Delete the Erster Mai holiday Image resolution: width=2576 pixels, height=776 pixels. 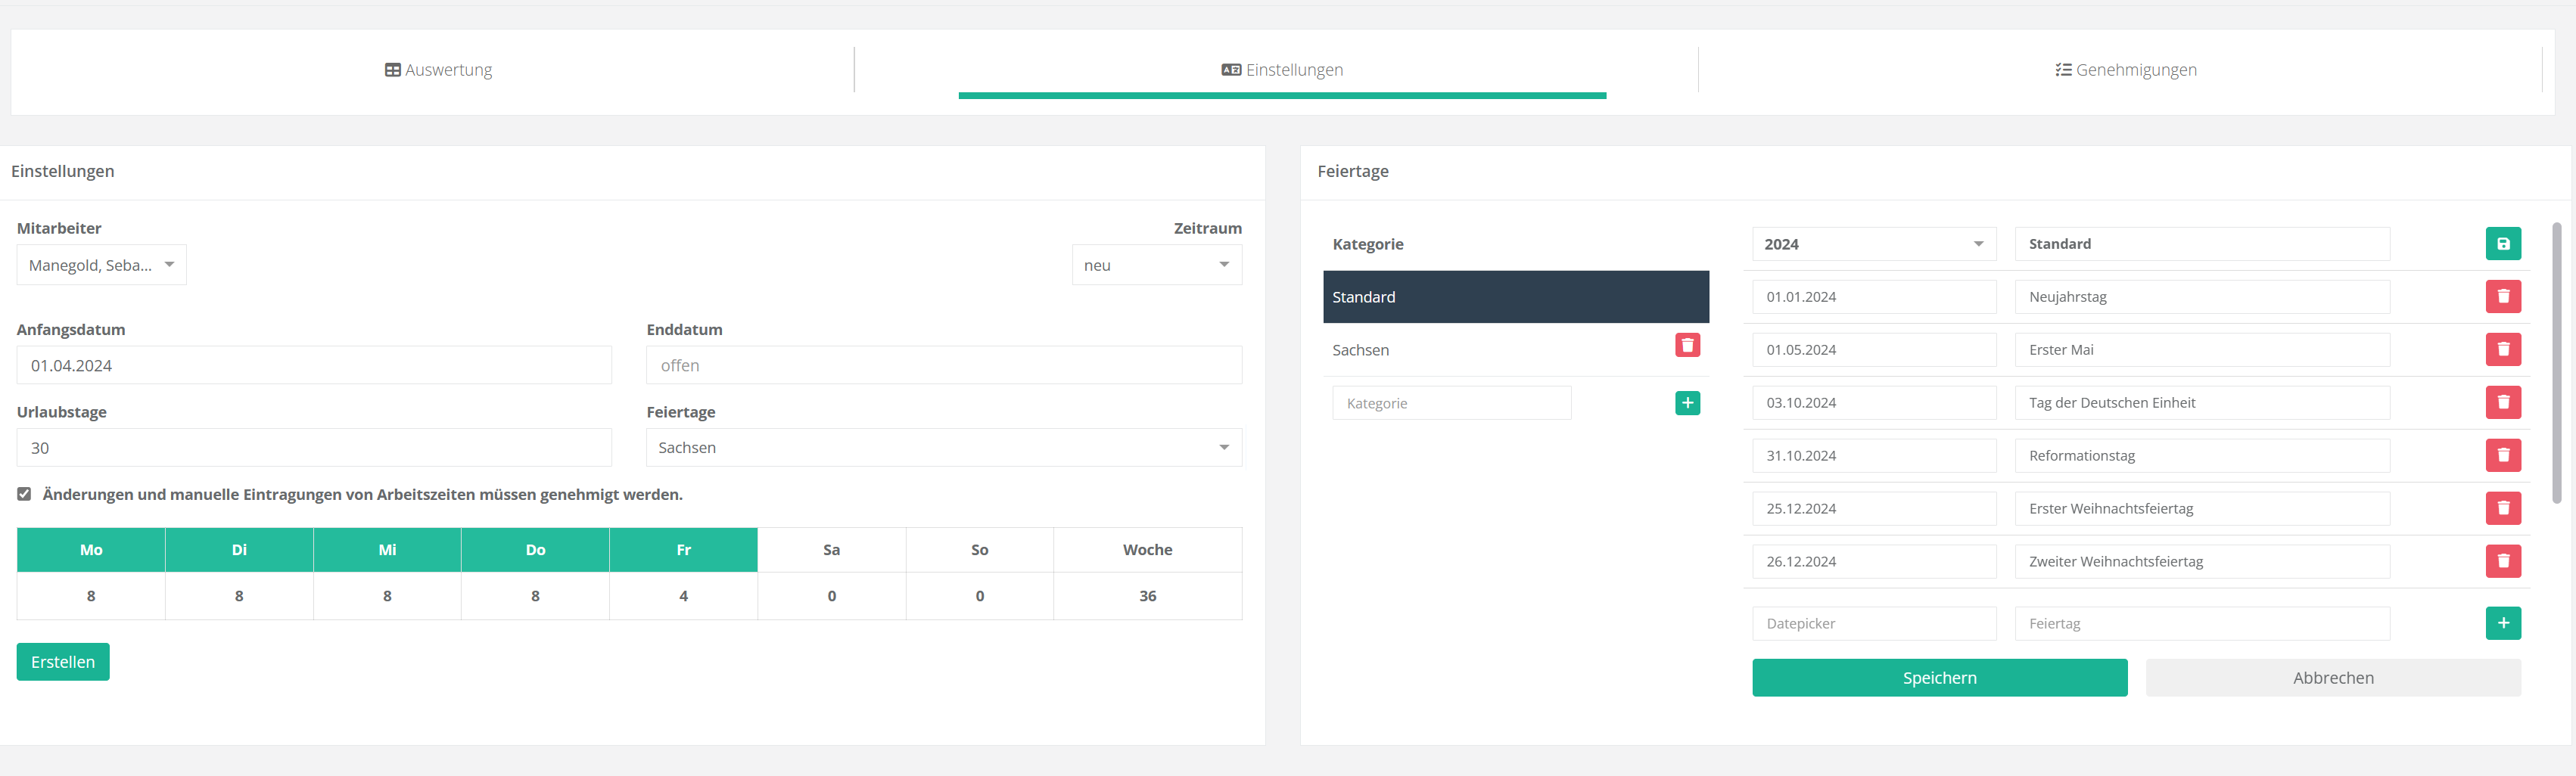click(x=2502, y=350)
